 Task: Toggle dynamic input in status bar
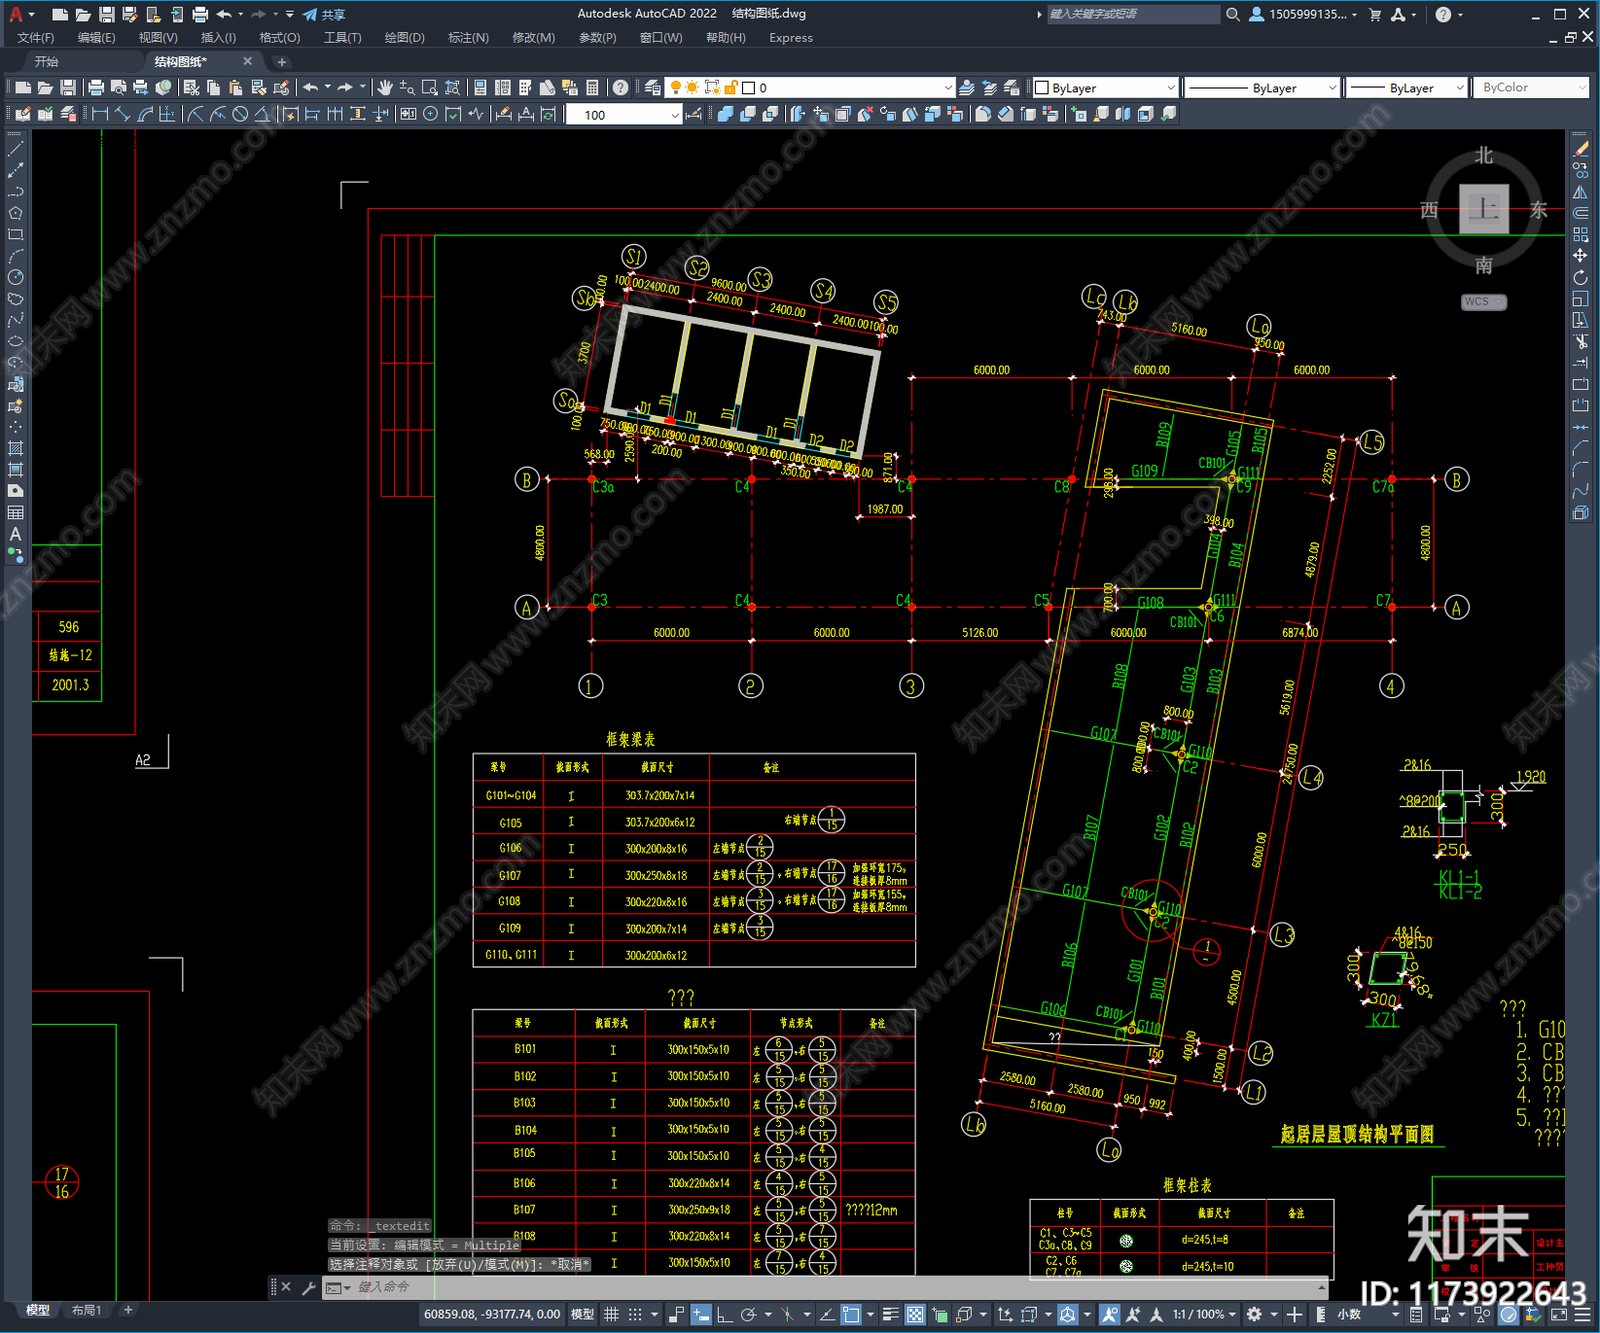point(701,1314)
